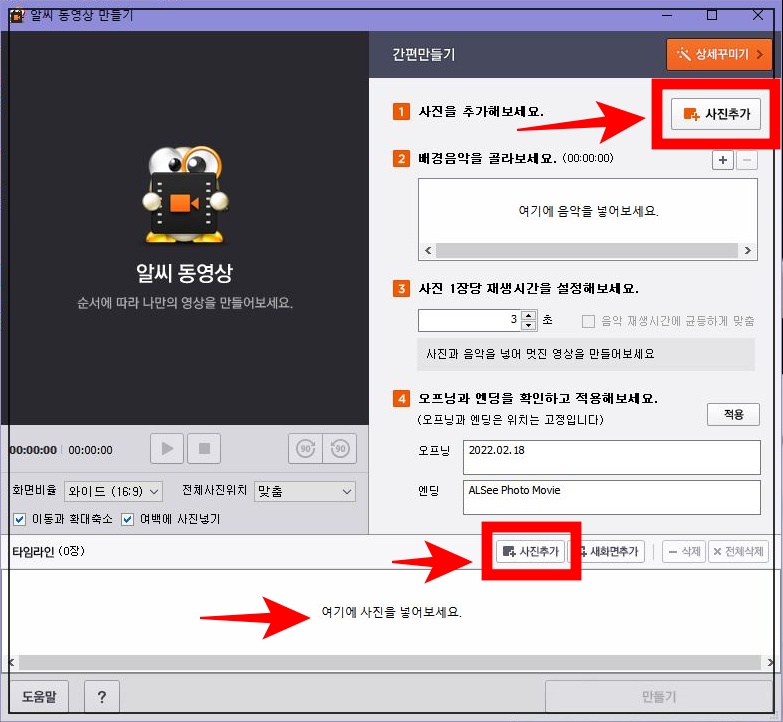Click the 새화면추가 button
783x722 pixels.
click(x=607, y=551)
